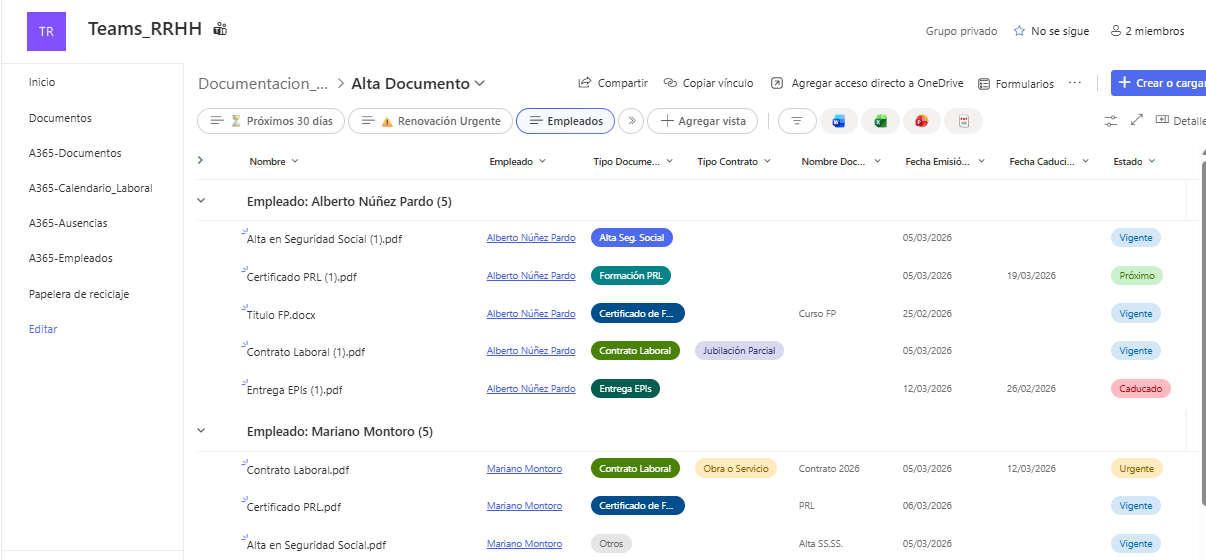The width and height of the screenshot is (1206, 560).
Task: Open Alta en Seguridad Social (1).pdf
Action: tap(324, 239)
